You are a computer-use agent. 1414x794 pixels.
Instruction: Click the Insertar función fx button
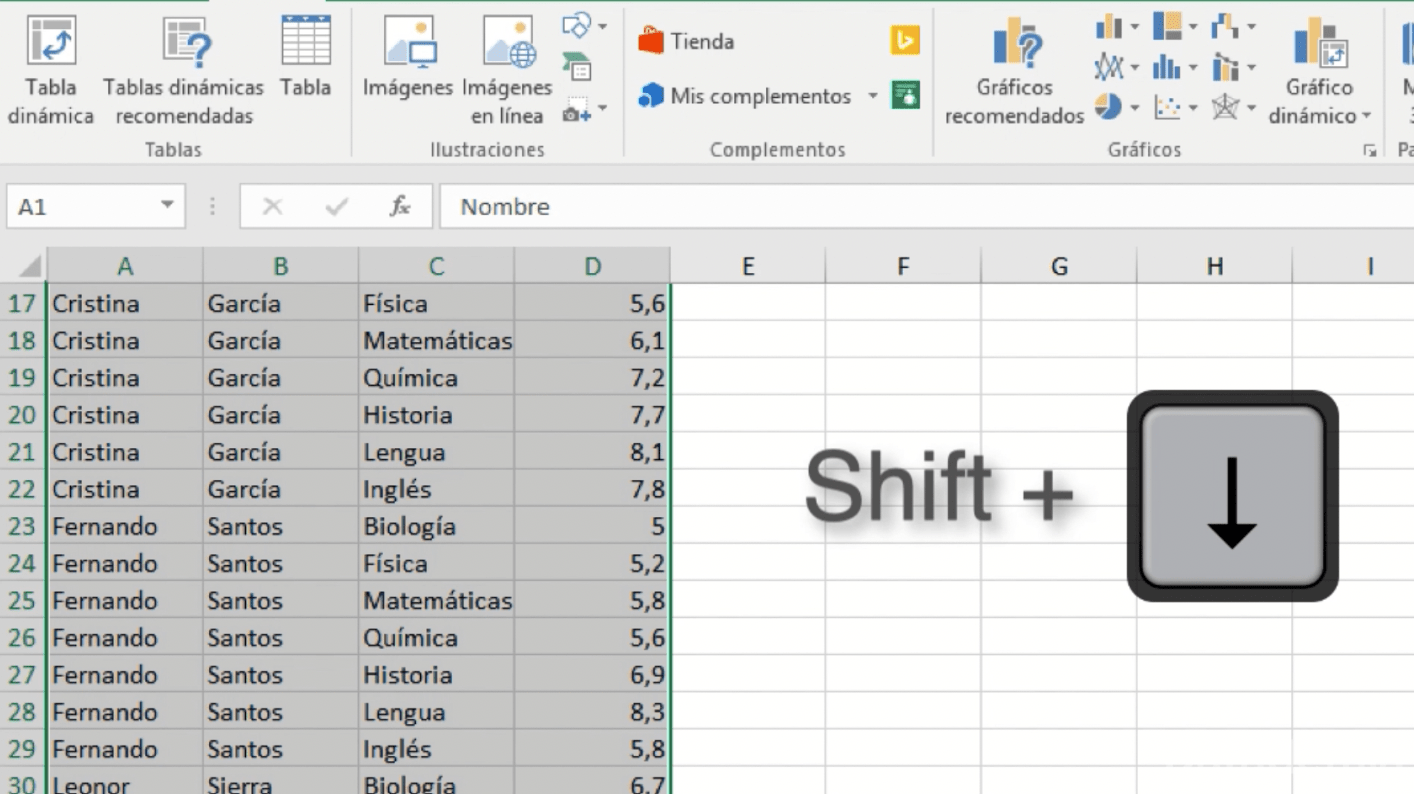(x=399, y=206)
